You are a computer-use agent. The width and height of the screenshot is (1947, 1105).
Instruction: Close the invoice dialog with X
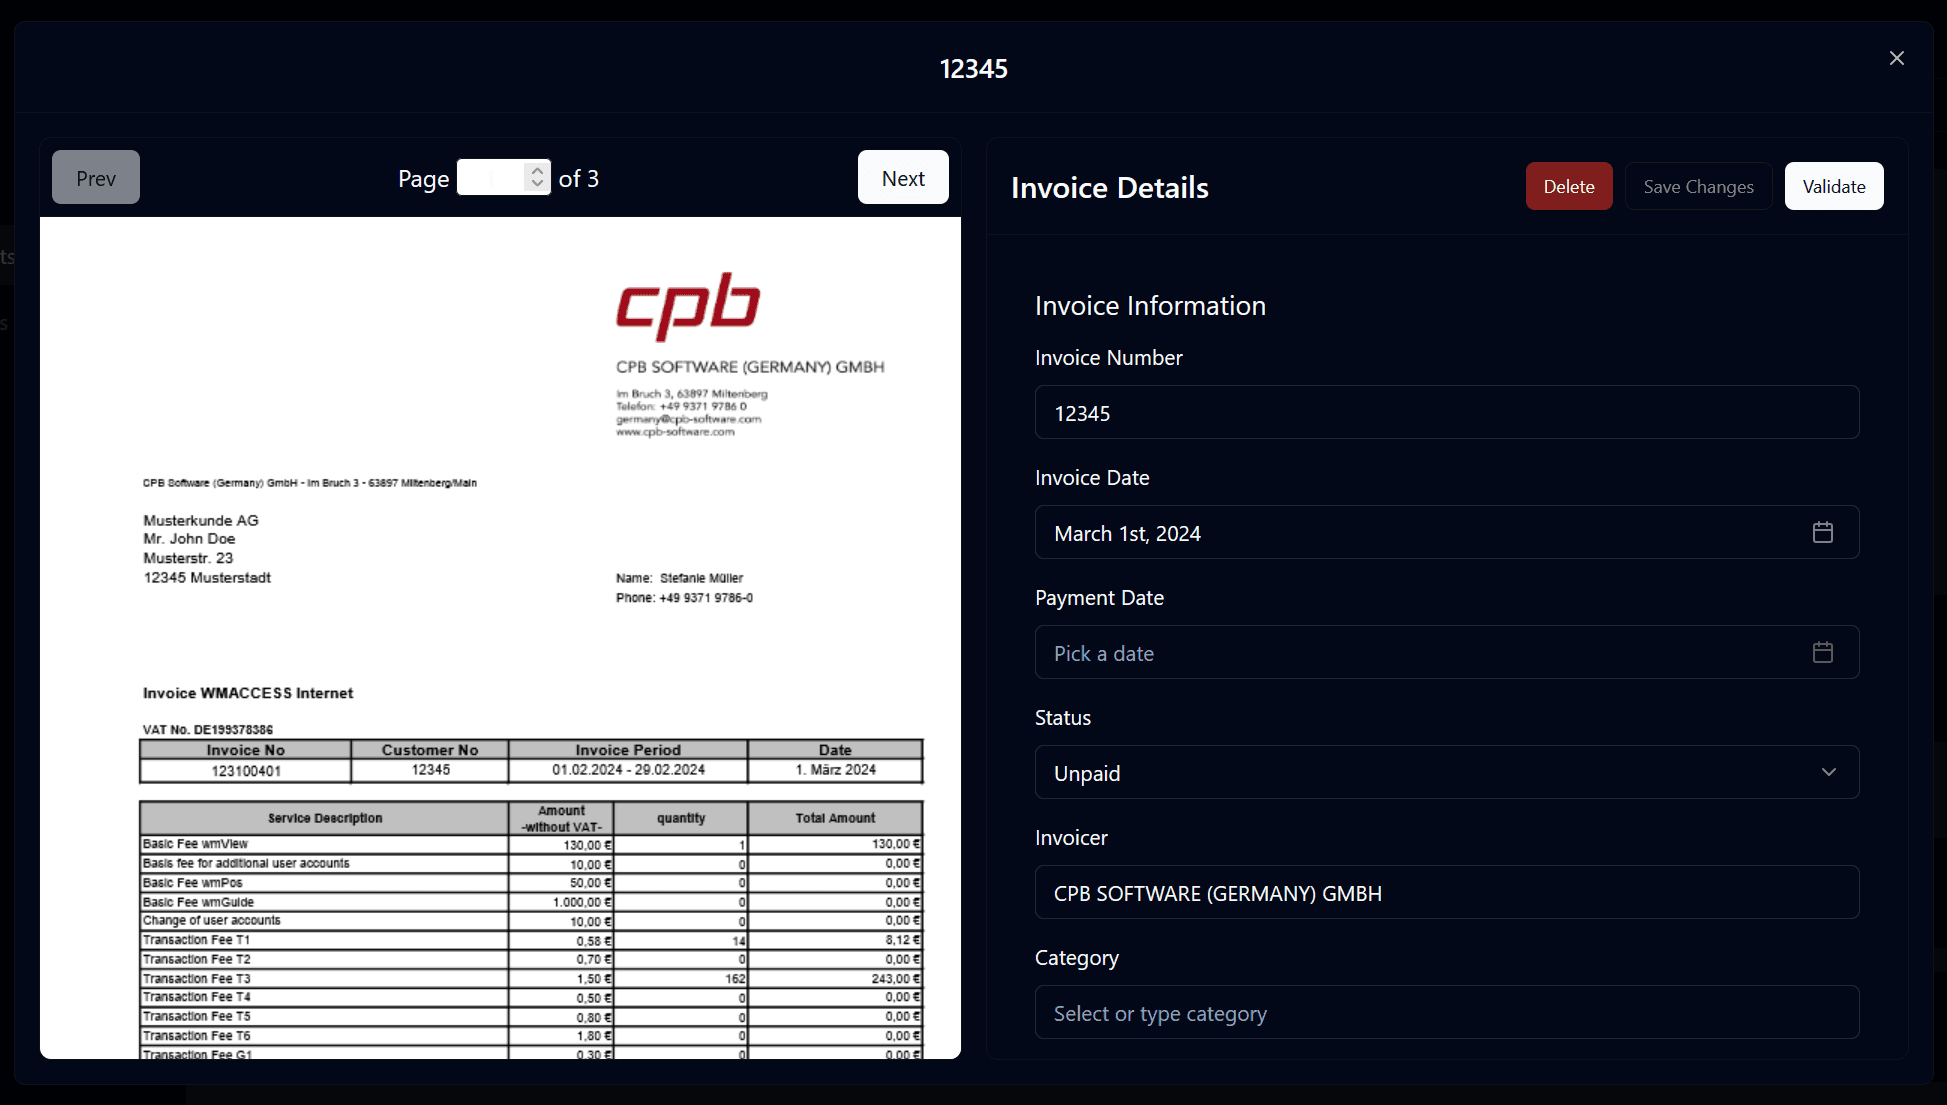coord(1896,58)
